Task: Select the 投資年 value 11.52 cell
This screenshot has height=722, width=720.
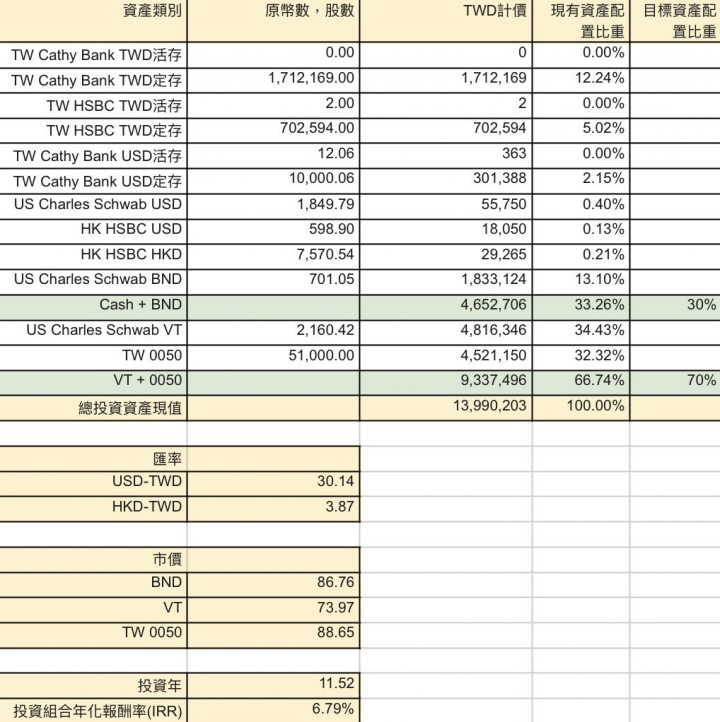Action: [x=273, y=686]
